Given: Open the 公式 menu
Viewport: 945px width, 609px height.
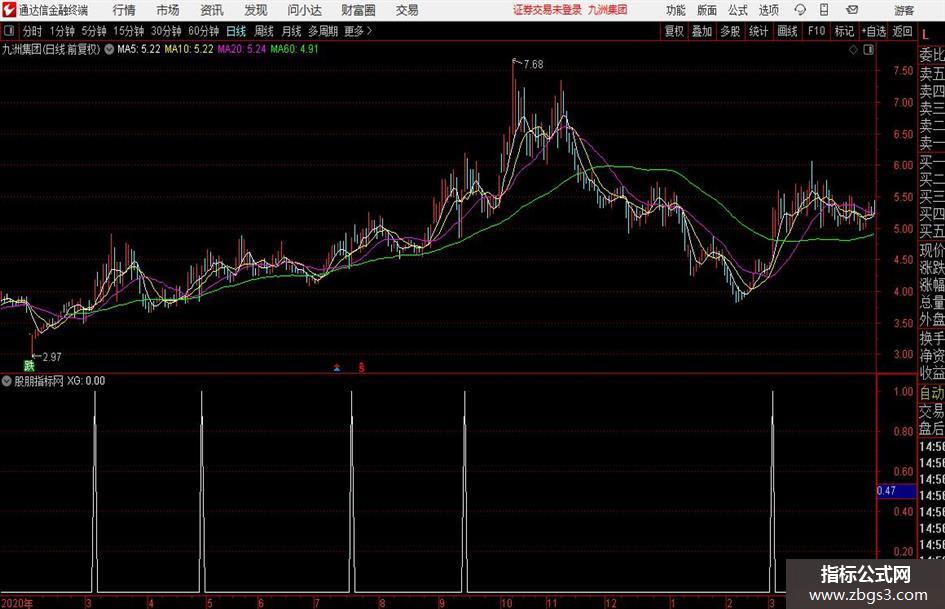Looking at the screenshot, I should coord(738,10).
